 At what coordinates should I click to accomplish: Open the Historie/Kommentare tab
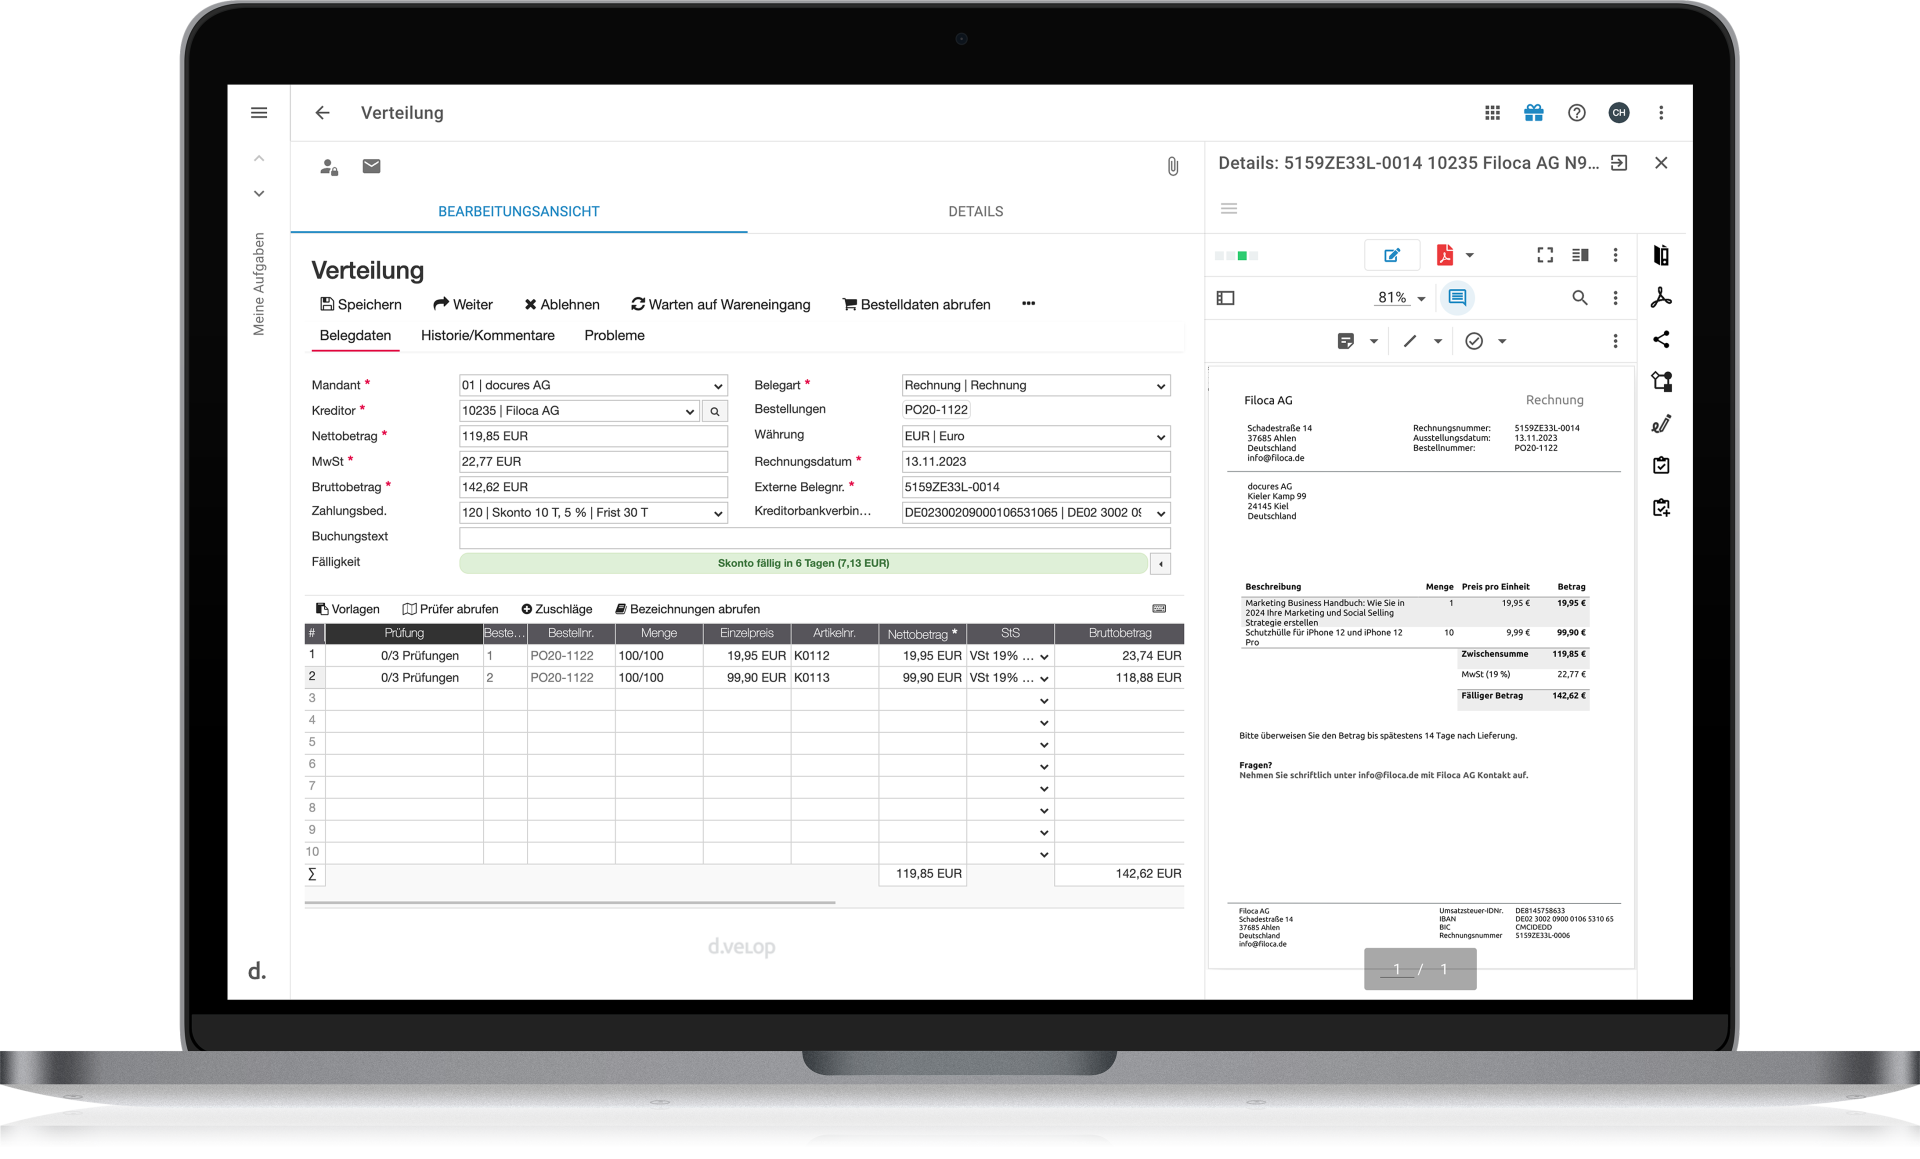pos(487,335)
